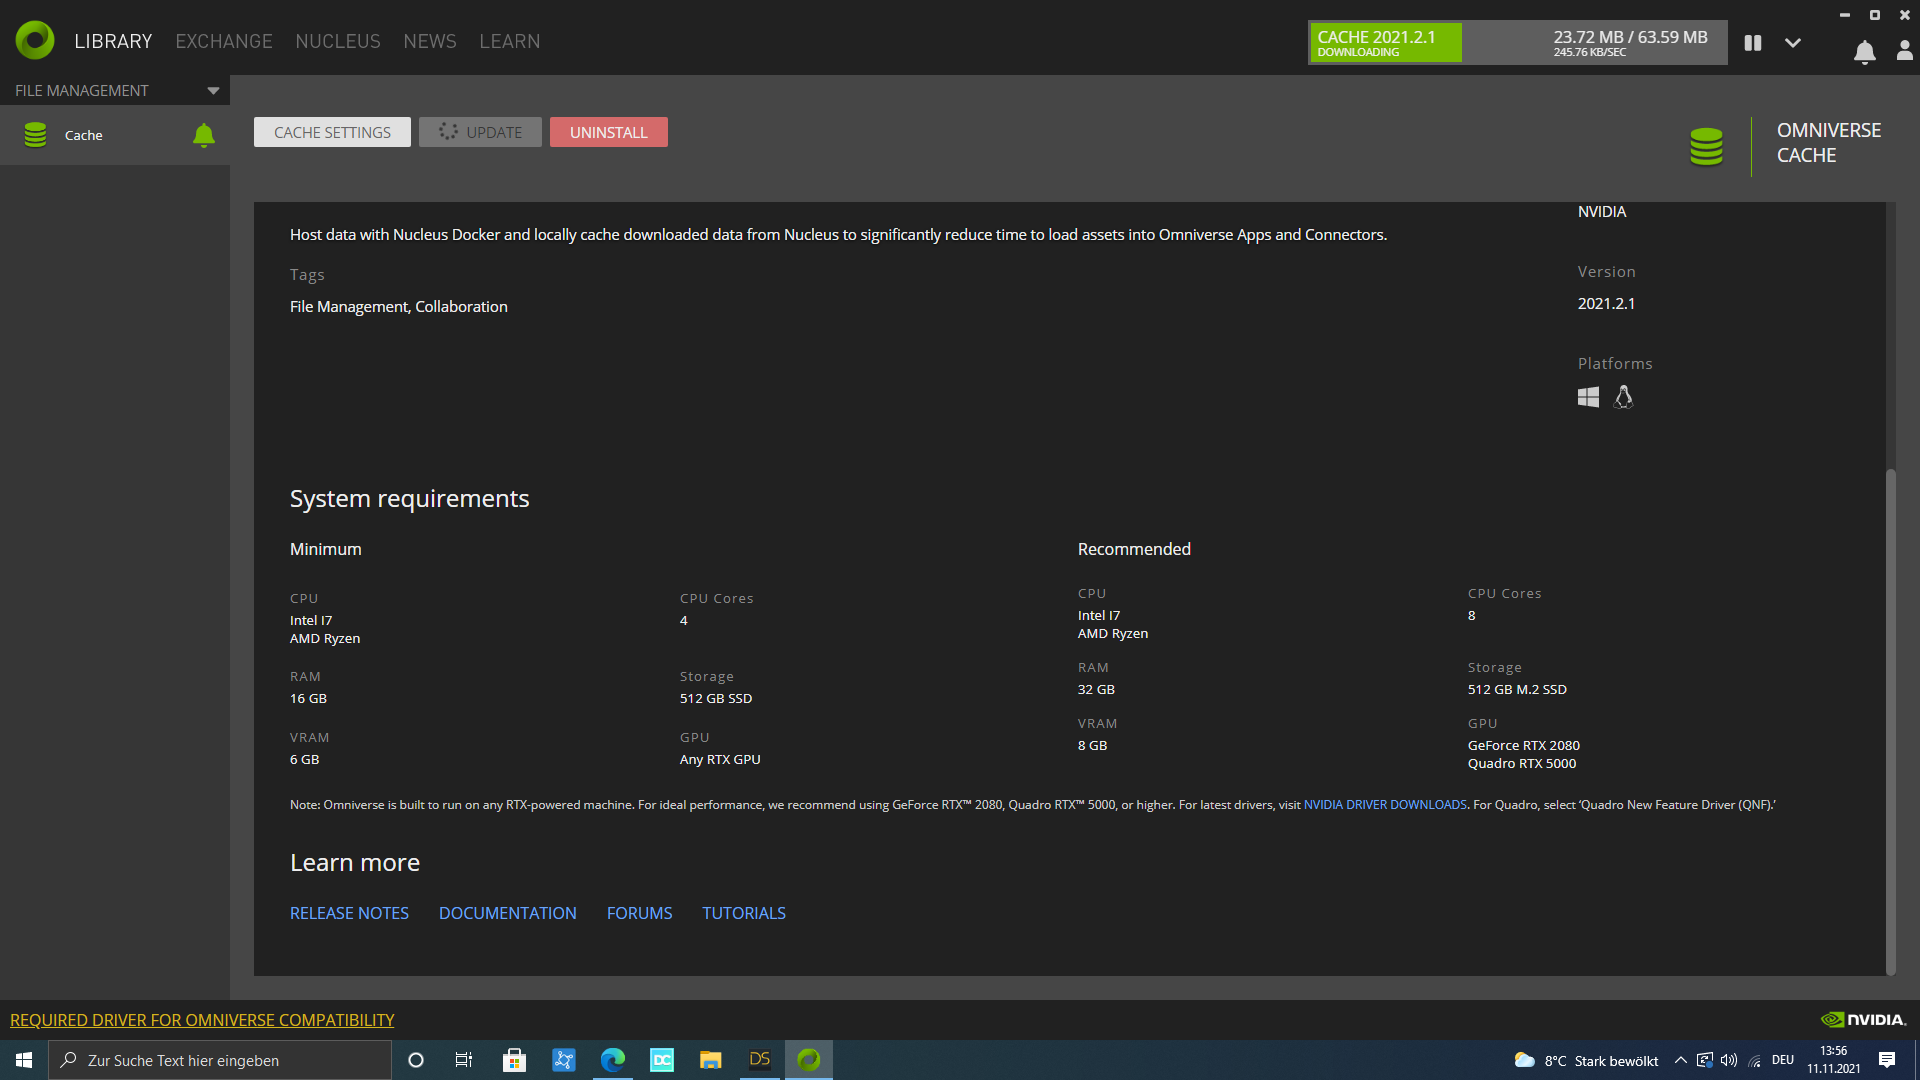Pause the Cache 2021.2.1 download
Image resolution: width=1920 pixels, height=1080 pixels.
click(1752, 43)
